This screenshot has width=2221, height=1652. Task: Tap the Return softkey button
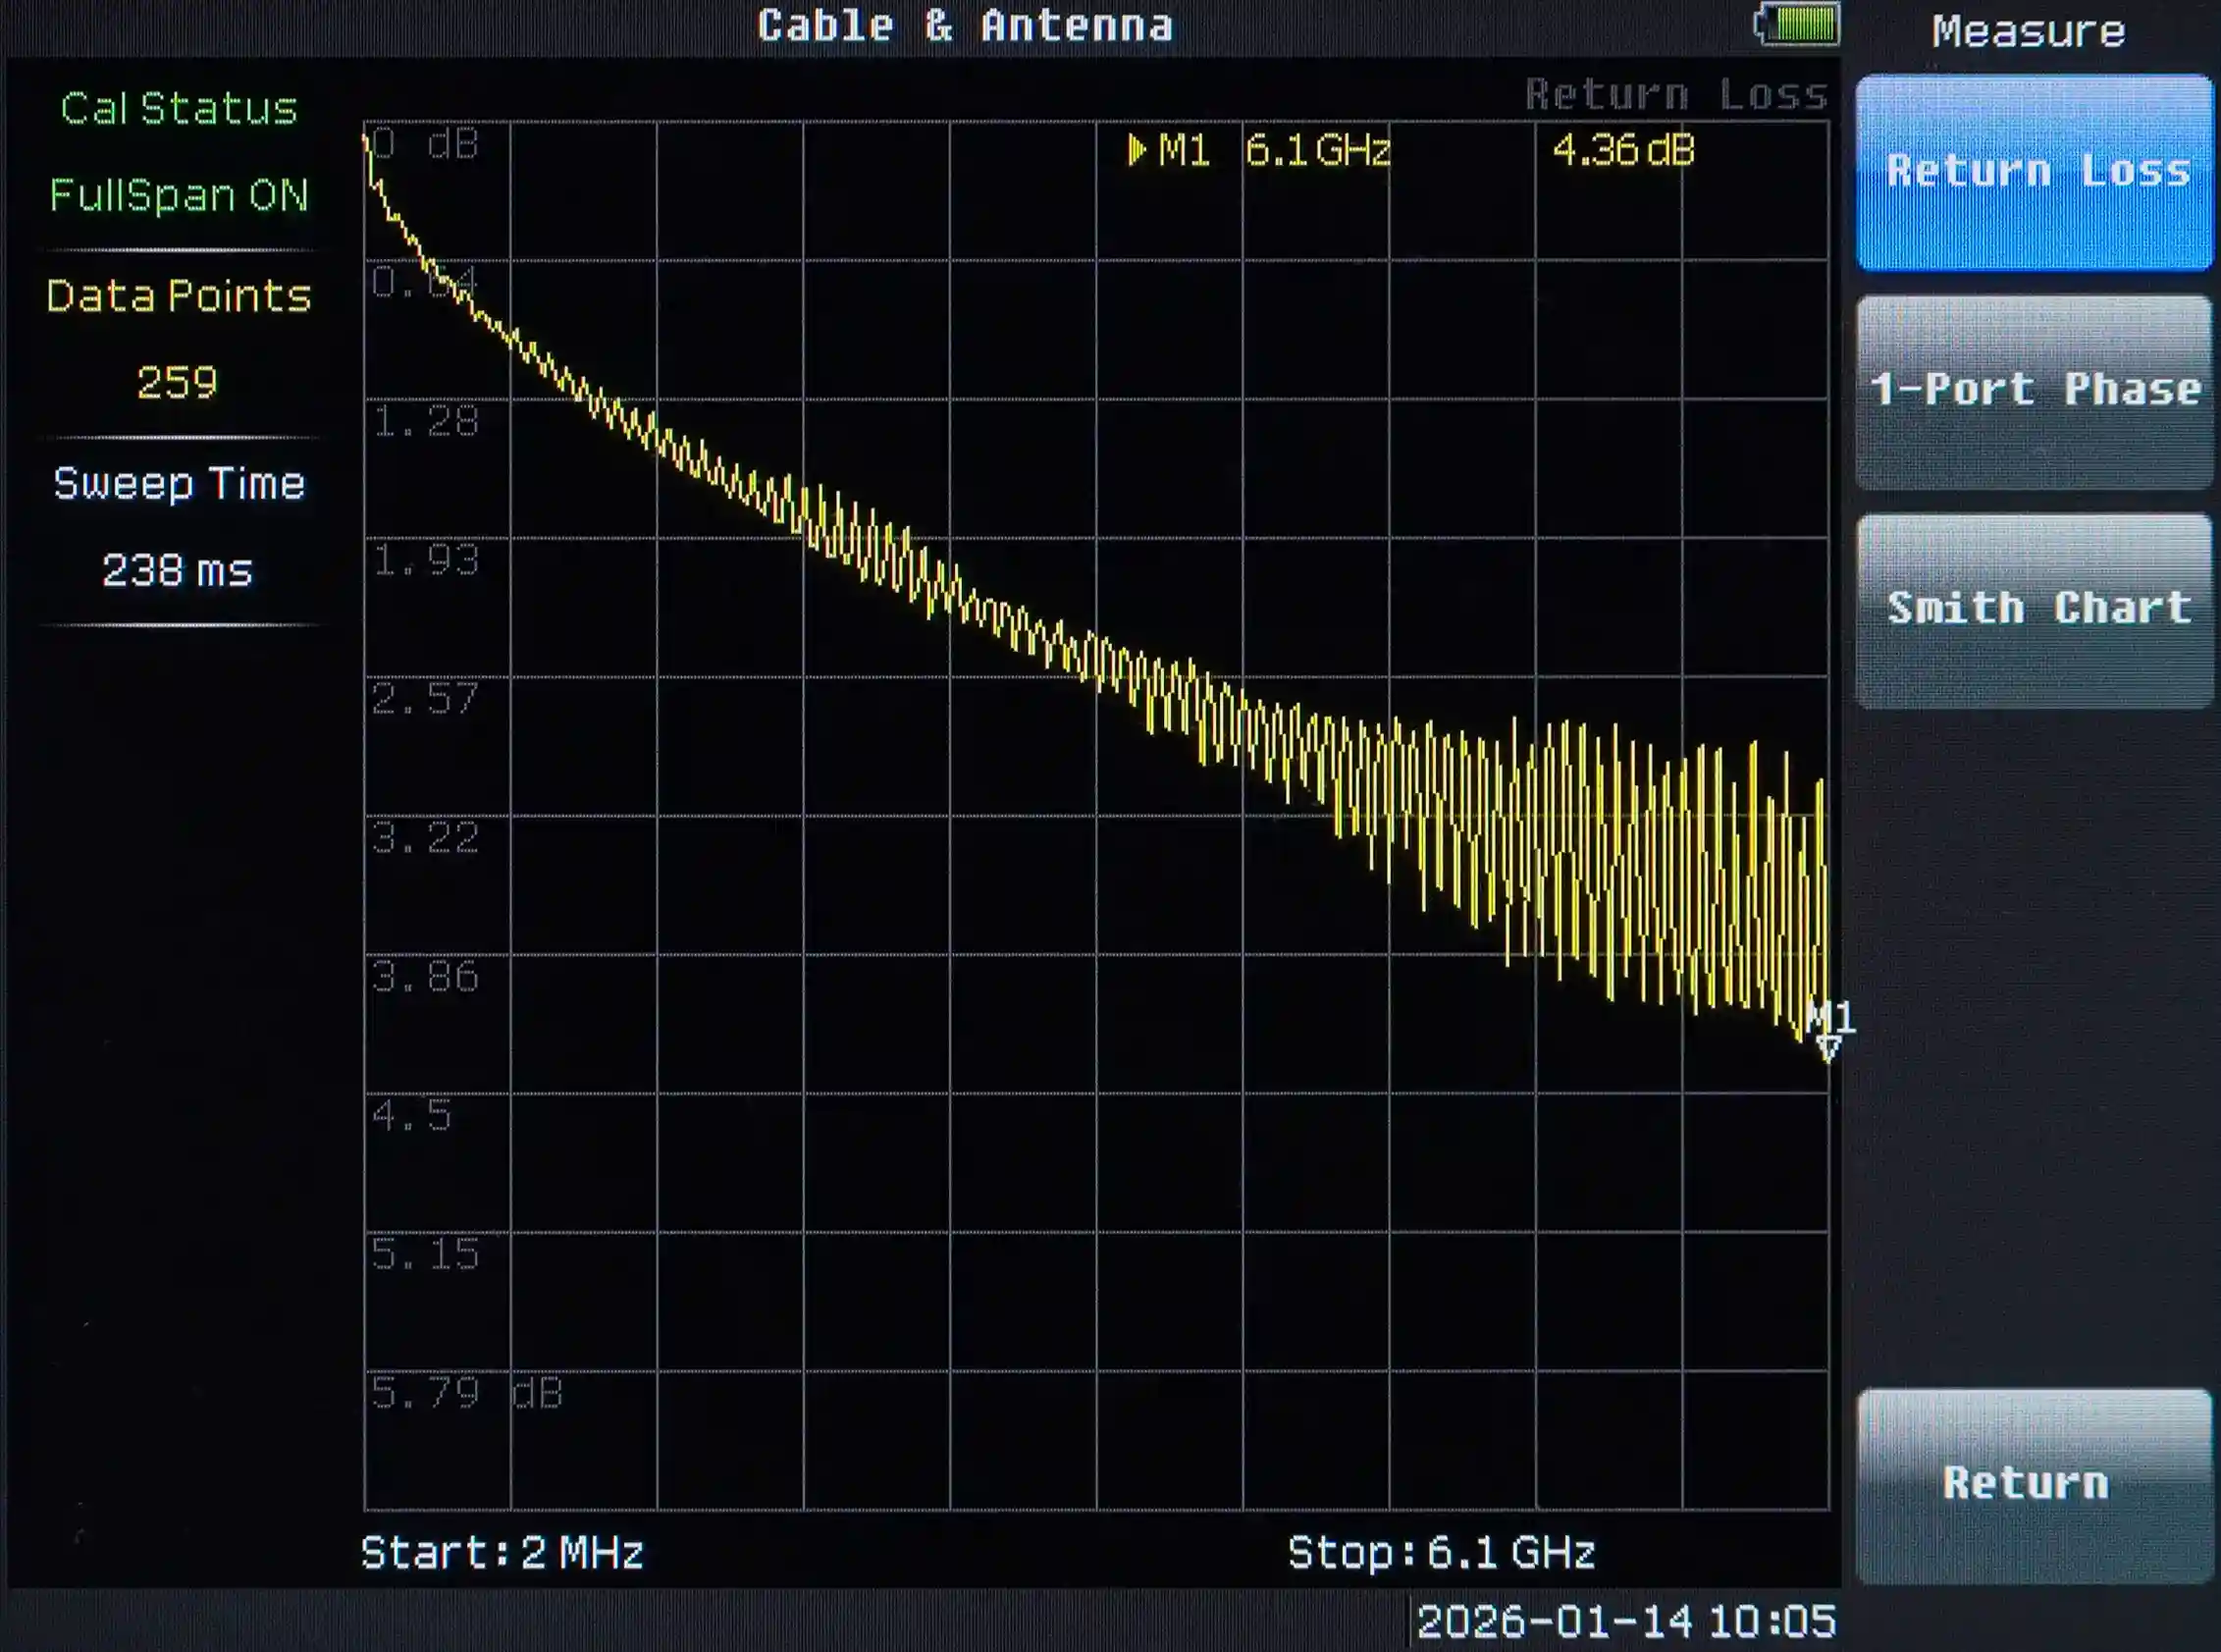tap(2034, 1485)
